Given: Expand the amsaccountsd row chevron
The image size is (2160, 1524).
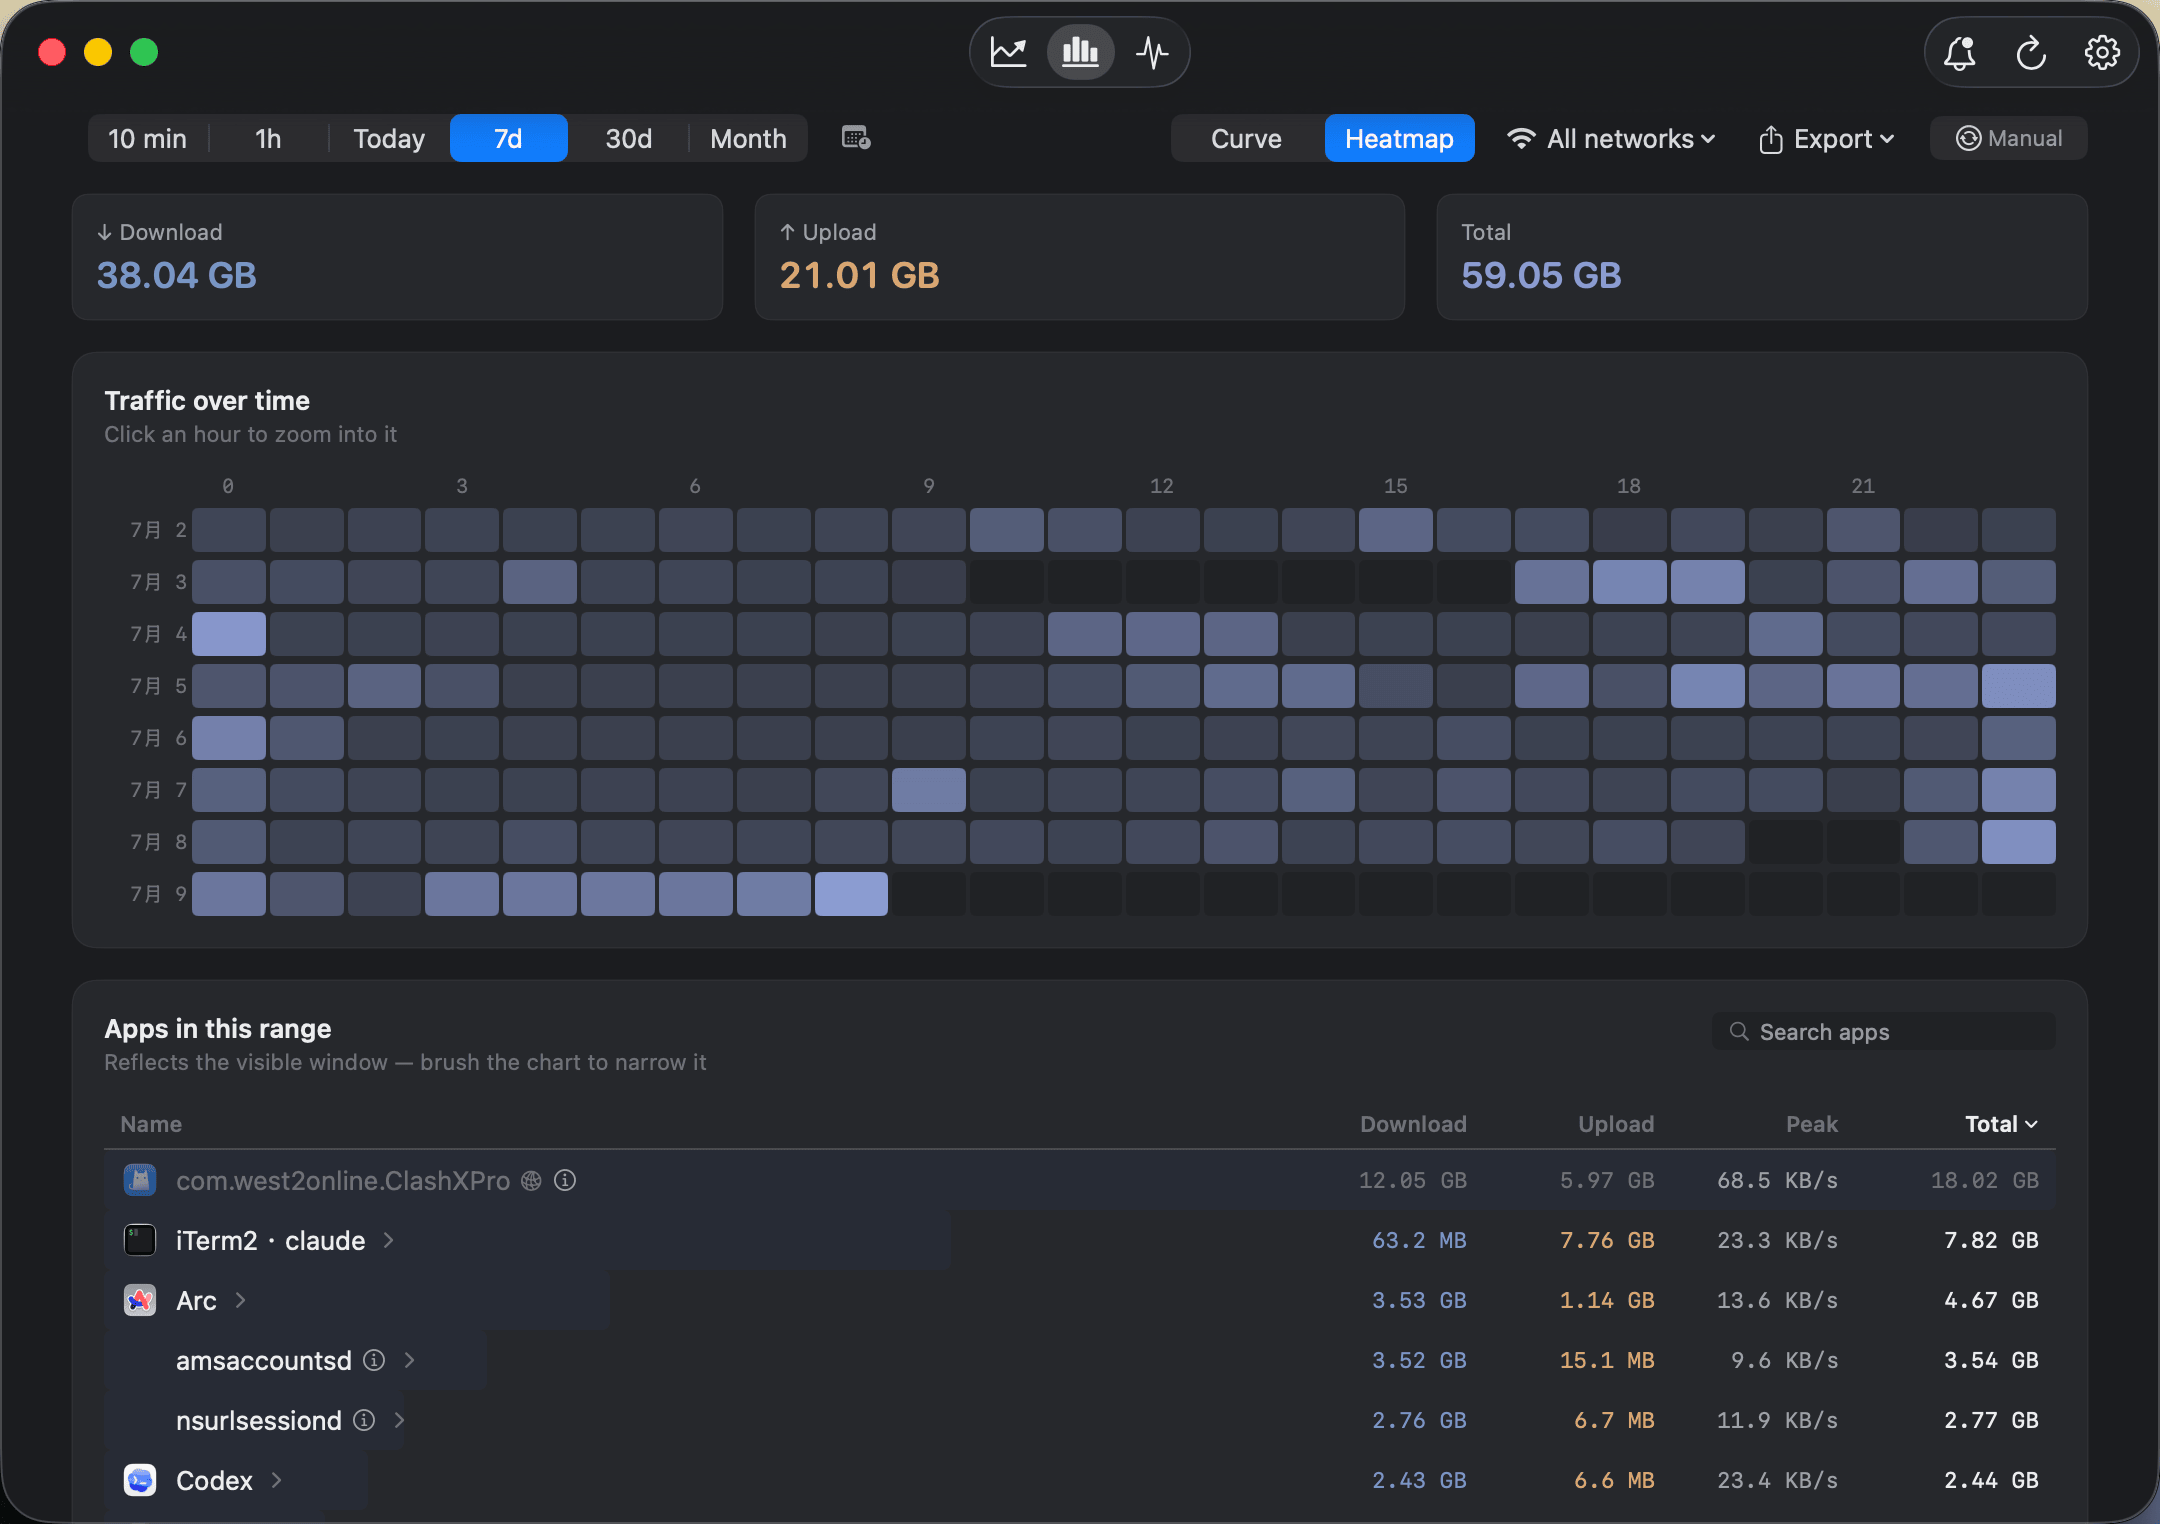Looking at the screenshot, I should point(409,1360).
